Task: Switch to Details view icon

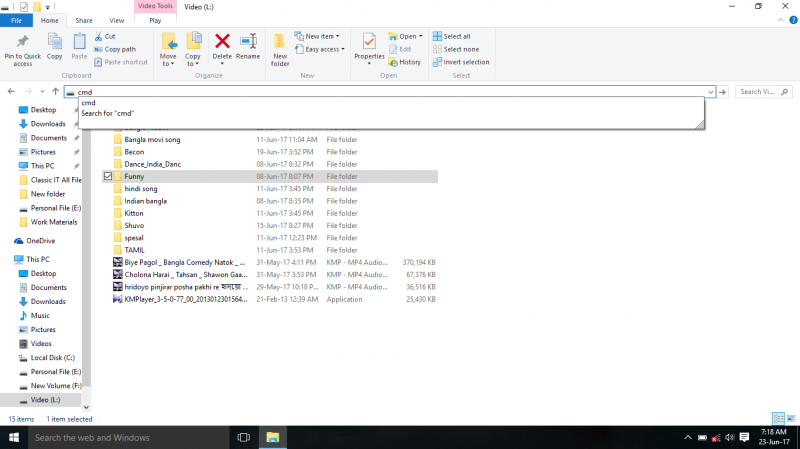Action: (x=778, y=419)
